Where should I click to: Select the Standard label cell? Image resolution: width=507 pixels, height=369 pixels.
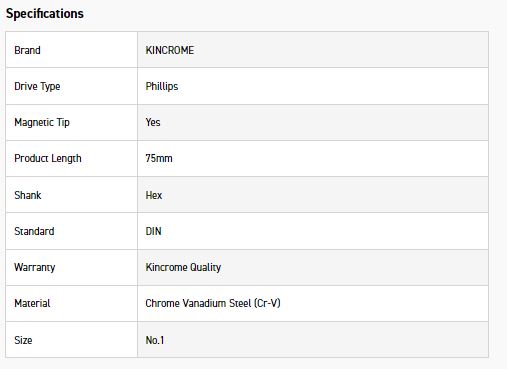71,231
